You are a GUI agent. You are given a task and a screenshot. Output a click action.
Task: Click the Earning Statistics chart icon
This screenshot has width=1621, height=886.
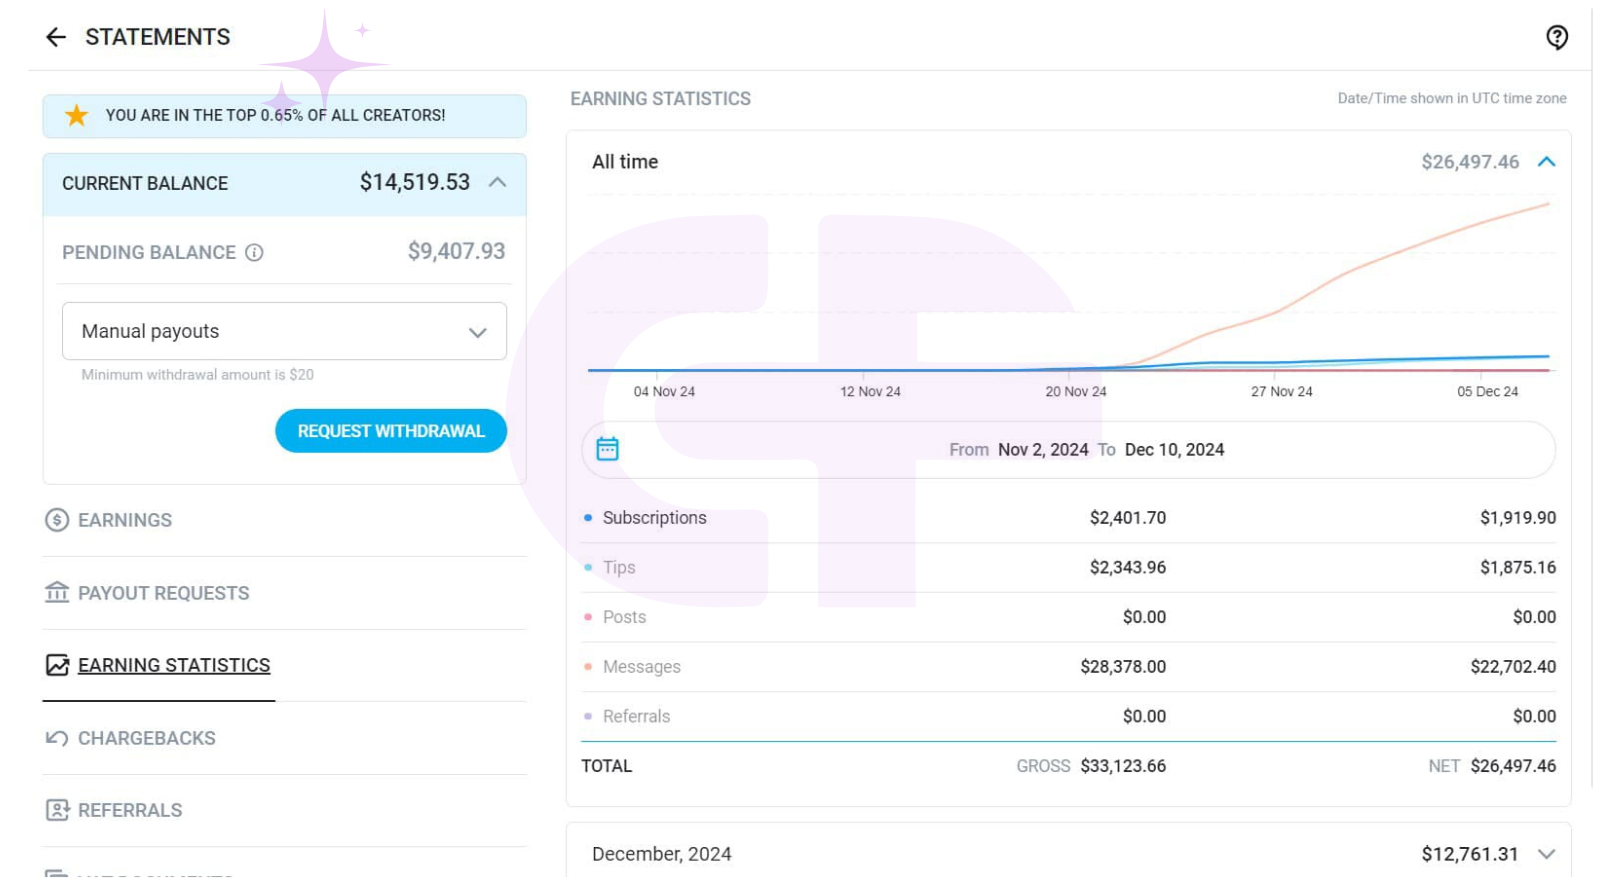click(x=57, y=665)
